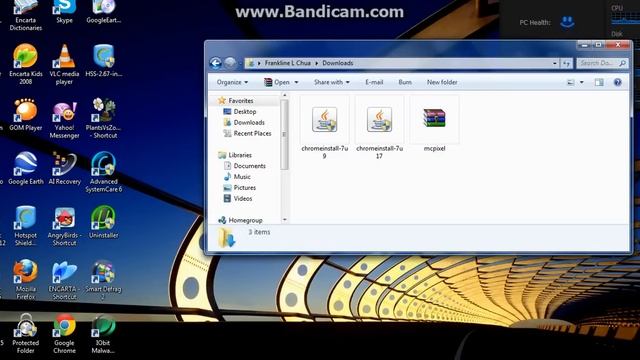Viewport: 640px width, 360px height.
Task: Click navigation pane scroll up arrow
Action: (284, 96)
